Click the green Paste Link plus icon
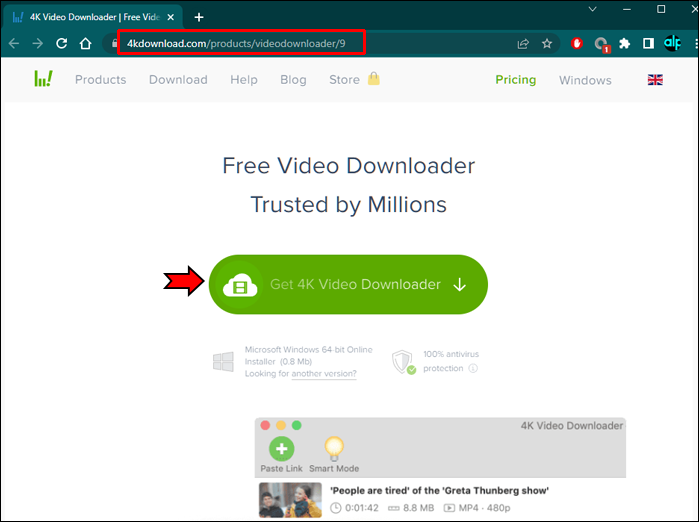 (x=282, y=448)
